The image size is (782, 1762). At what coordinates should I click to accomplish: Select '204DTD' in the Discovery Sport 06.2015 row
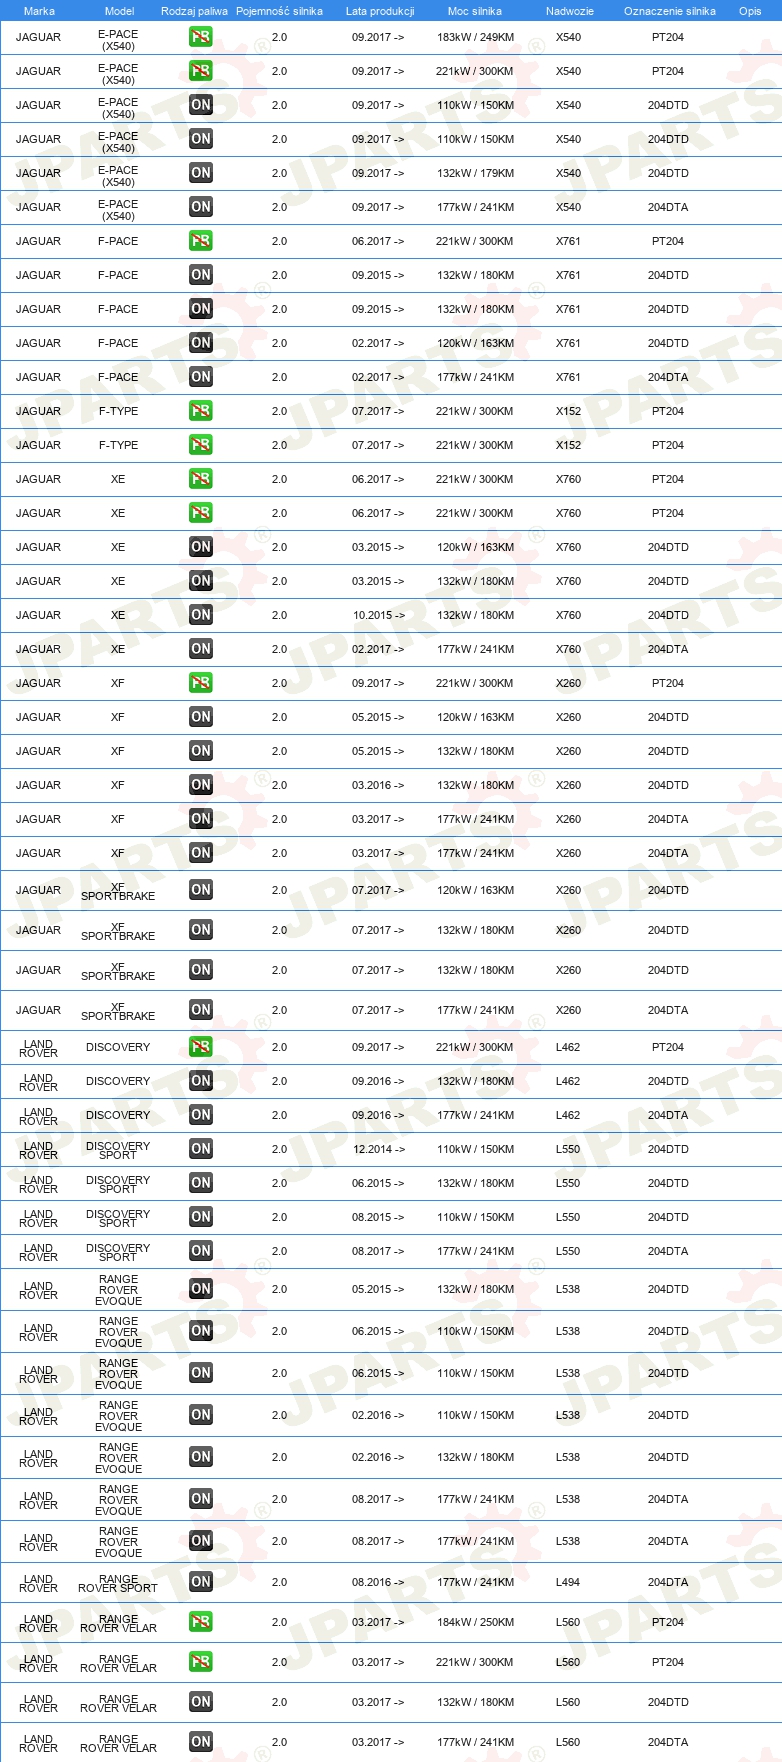(668, 1183)
